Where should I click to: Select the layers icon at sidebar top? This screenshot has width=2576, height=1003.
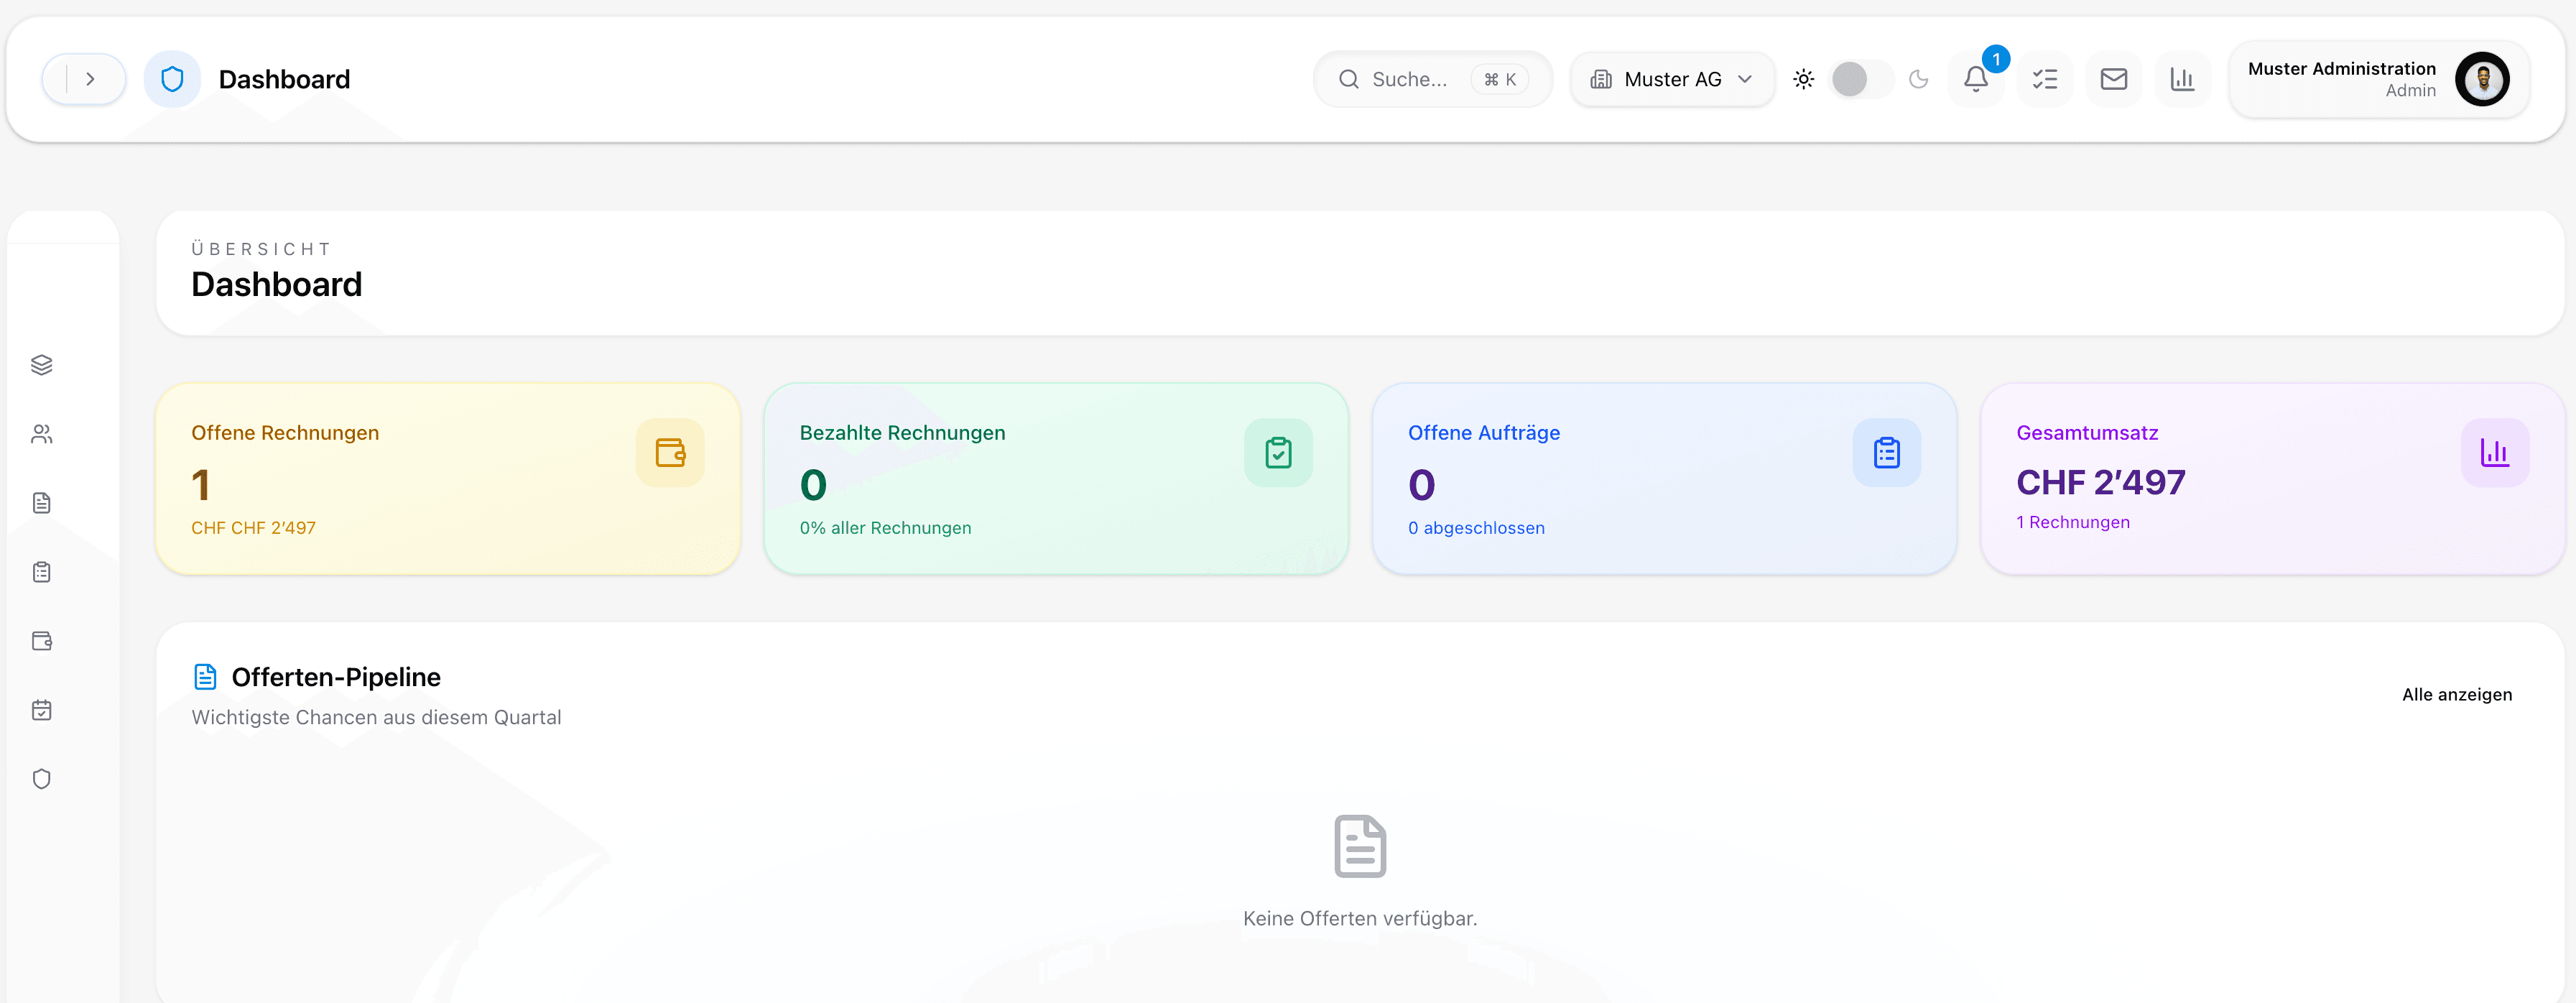click(41, 364)
